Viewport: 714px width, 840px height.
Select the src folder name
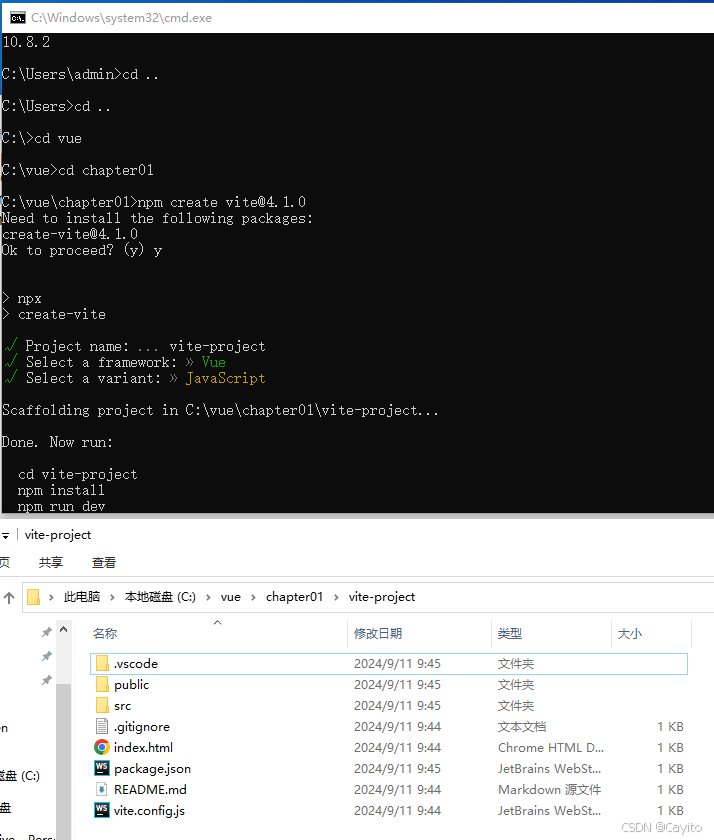pyautogui.click(x=123, y=706)
